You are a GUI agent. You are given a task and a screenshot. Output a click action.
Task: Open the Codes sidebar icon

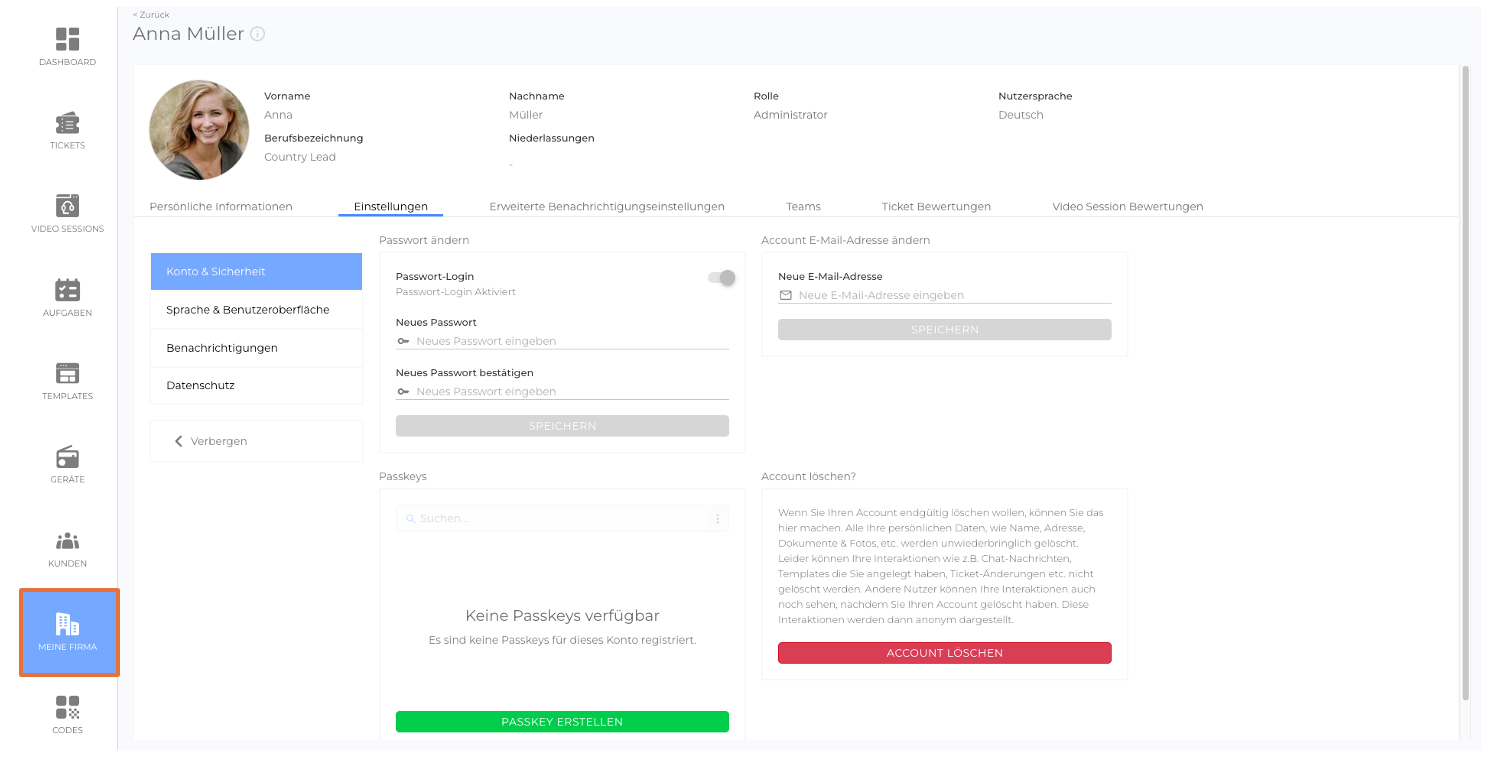[67, 708]
